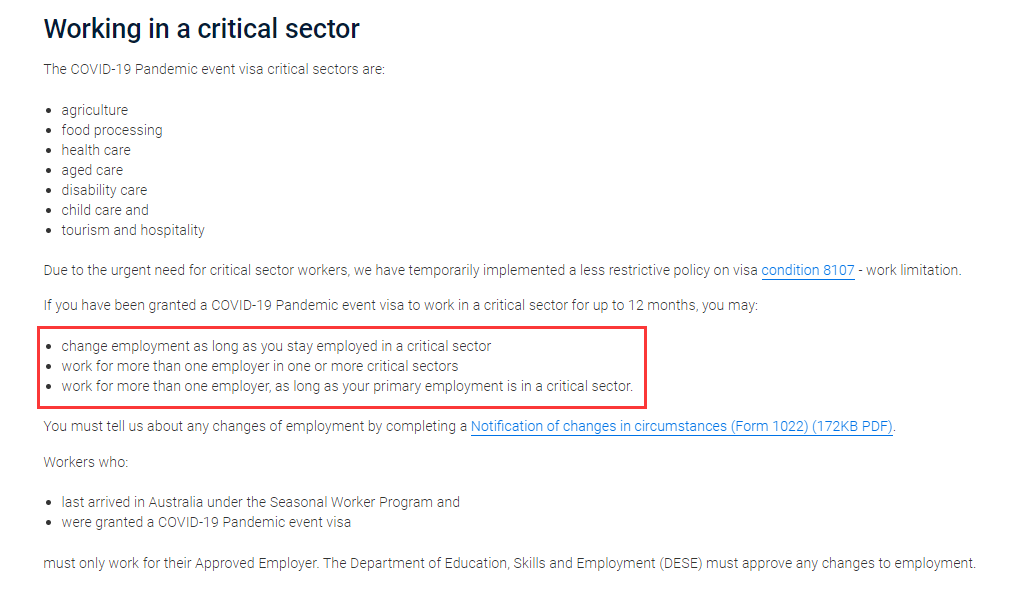Click bullet ending 'one or more critical sectors'
Image resolution: width=1017 pixels, height=591 pixels.
point(260,366)
